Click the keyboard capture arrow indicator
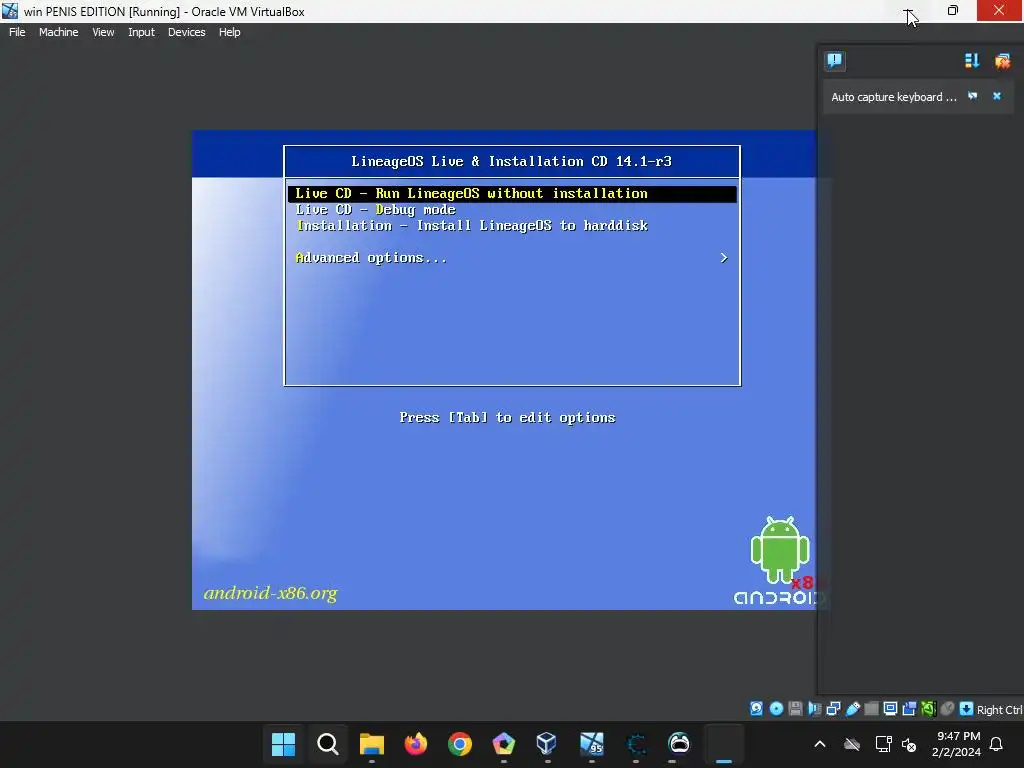Viewport: 1024px width, 768px height. click(967, 709)
